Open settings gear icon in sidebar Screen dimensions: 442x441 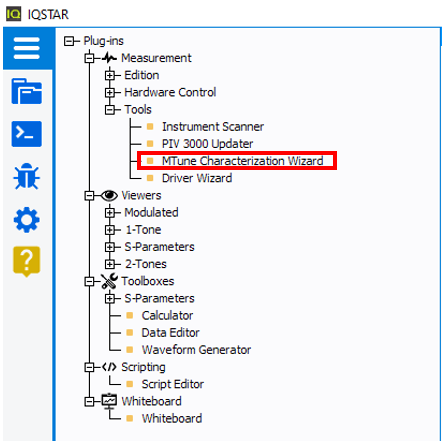tap(27, 220)
